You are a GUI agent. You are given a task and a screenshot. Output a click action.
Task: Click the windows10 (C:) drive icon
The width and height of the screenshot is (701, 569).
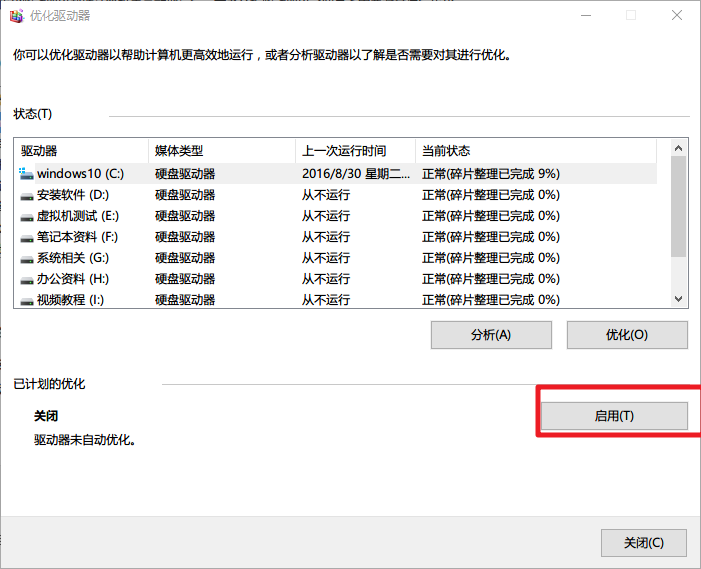[27, 173]
